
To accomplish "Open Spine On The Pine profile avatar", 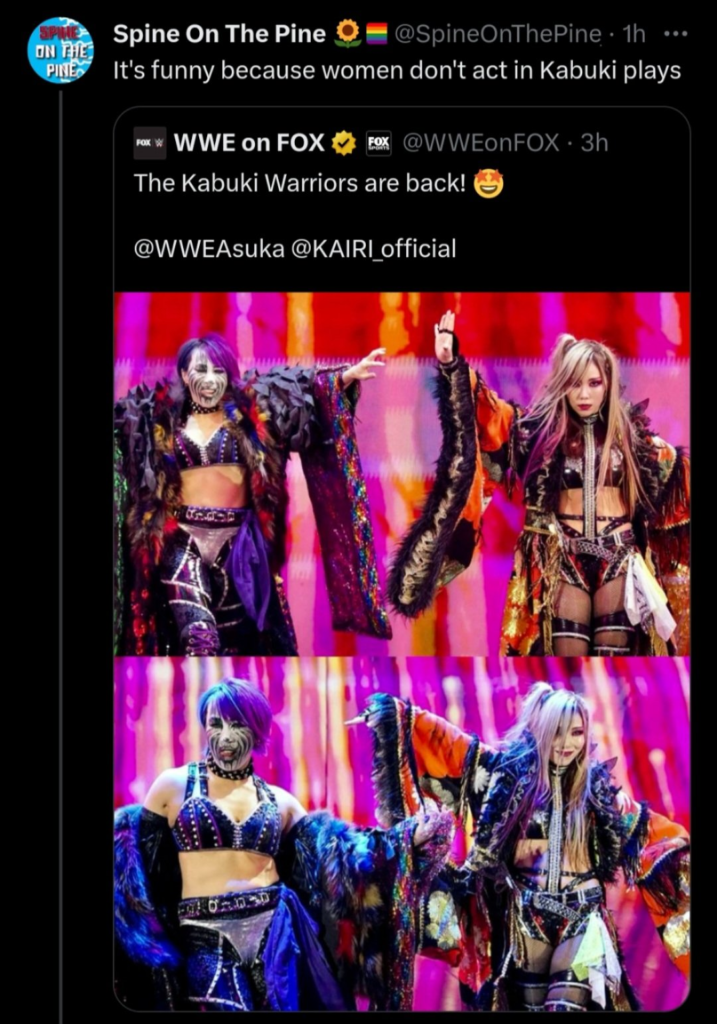I will 60,51.
